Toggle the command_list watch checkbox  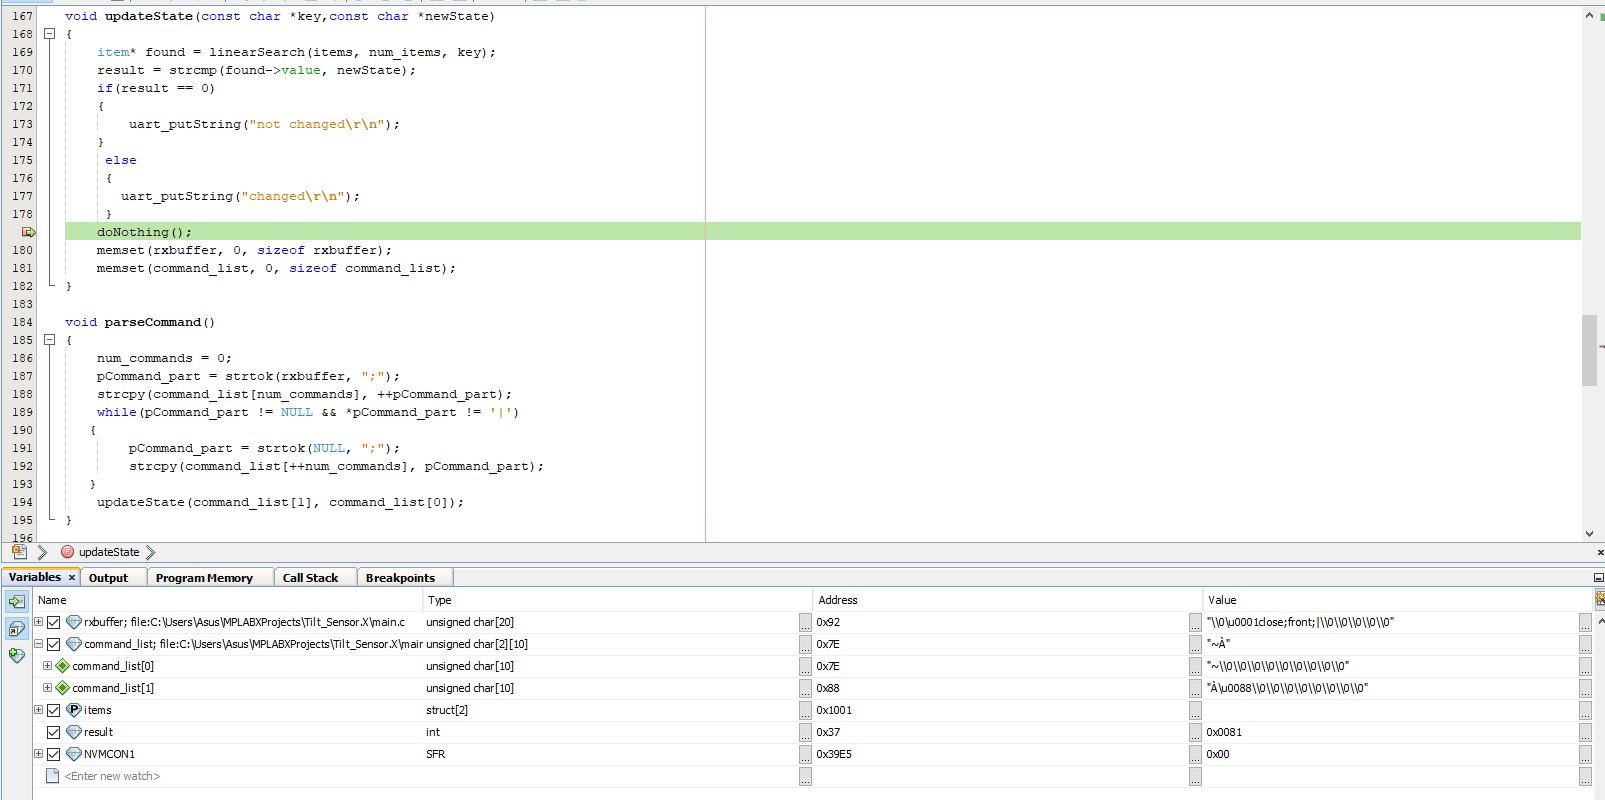point(54,644)
